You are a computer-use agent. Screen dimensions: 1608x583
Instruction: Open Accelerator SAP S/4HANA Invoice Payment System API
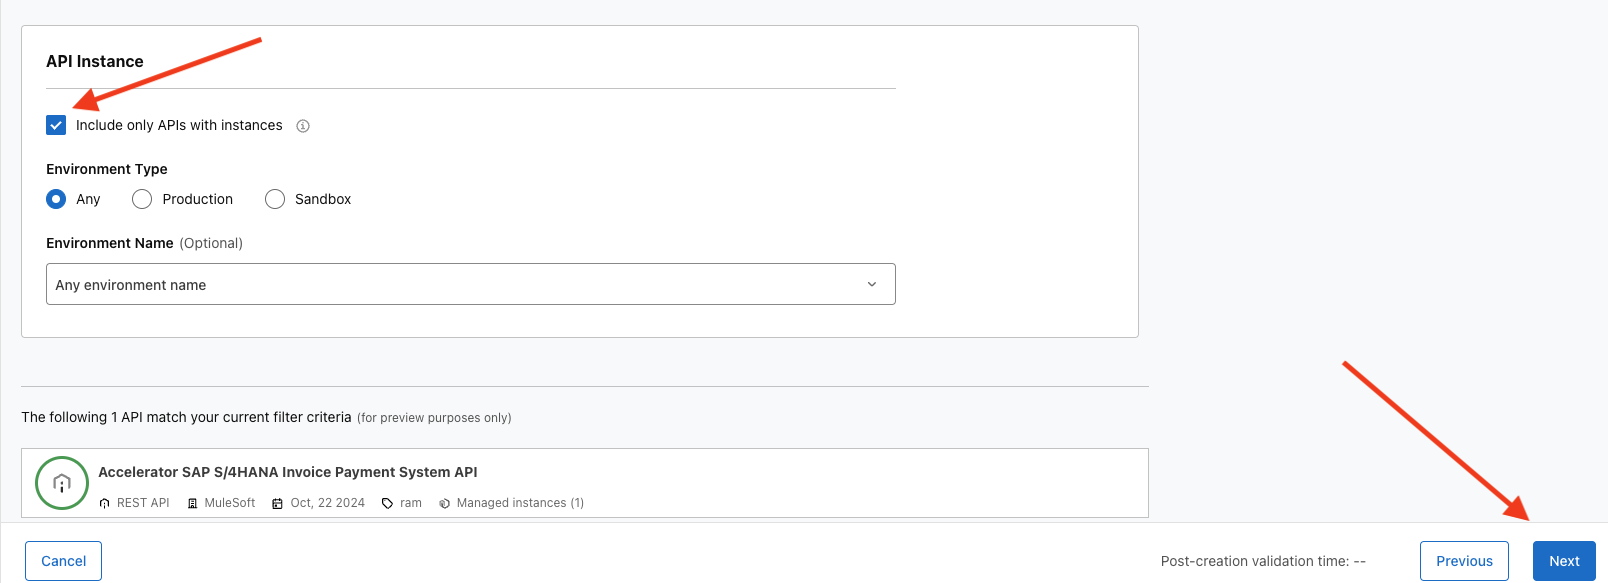[x=287, y=472]
